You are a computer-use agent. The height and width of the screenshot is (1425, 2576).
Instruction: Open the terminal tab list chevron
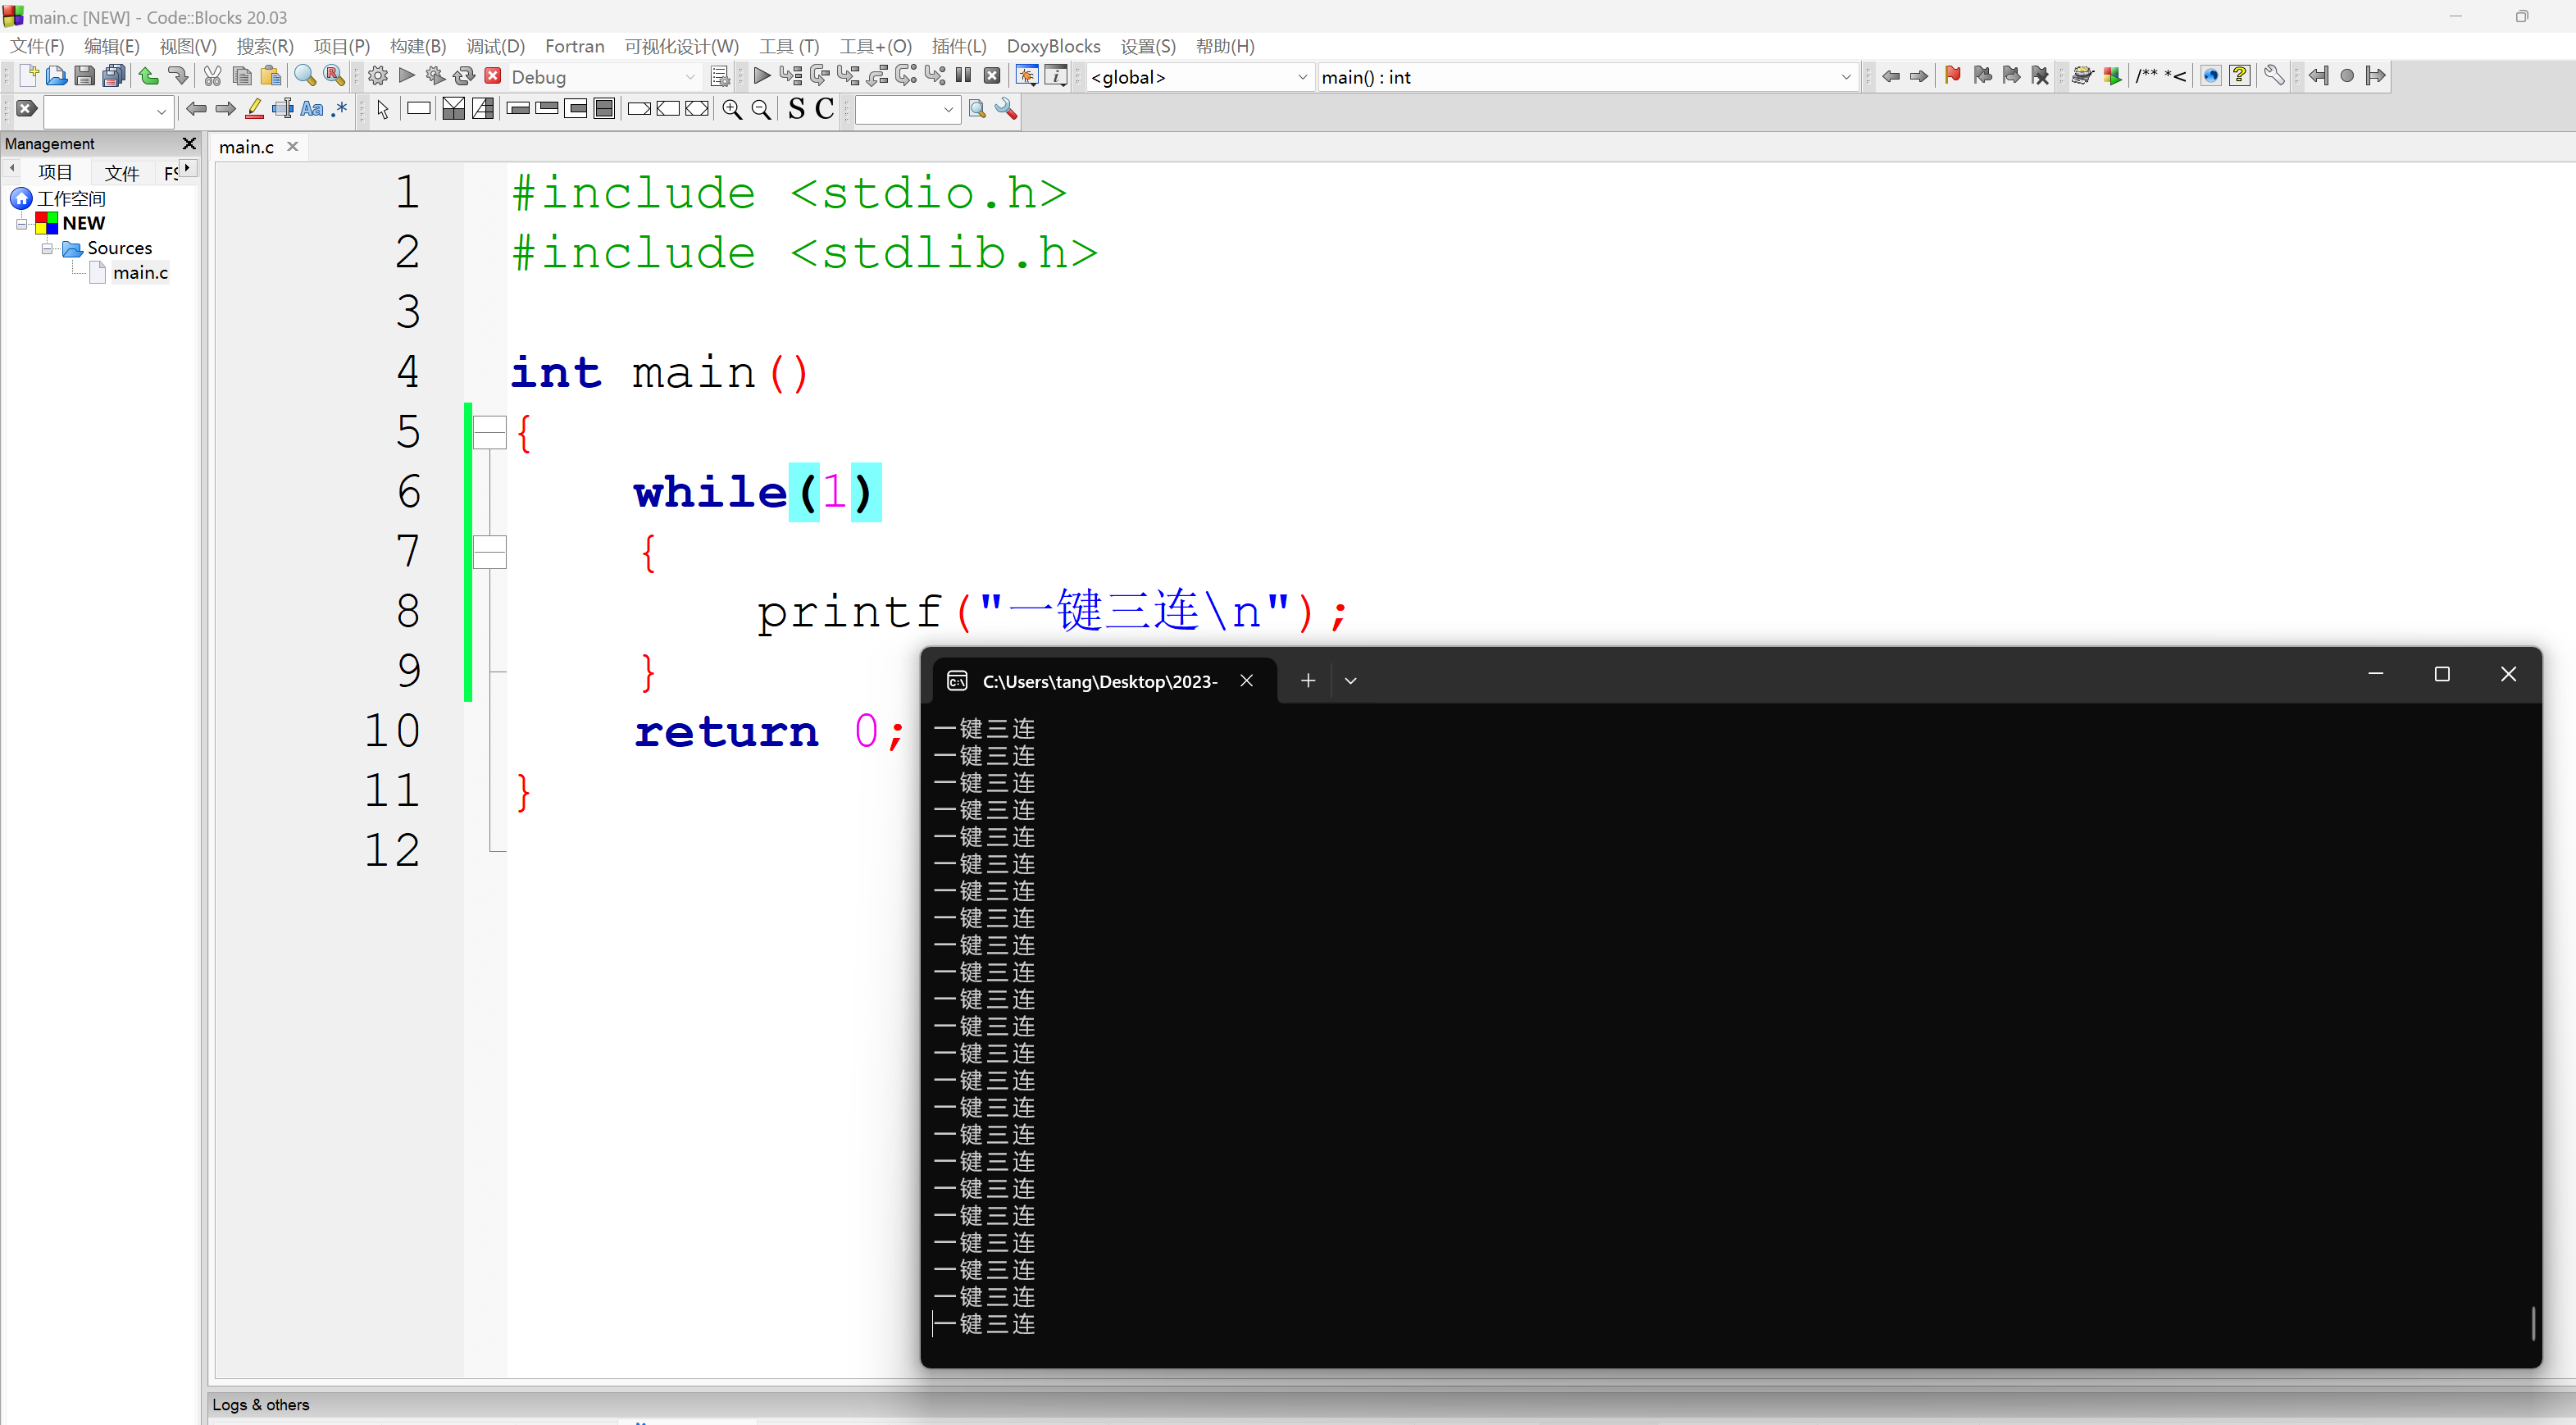1351,680
